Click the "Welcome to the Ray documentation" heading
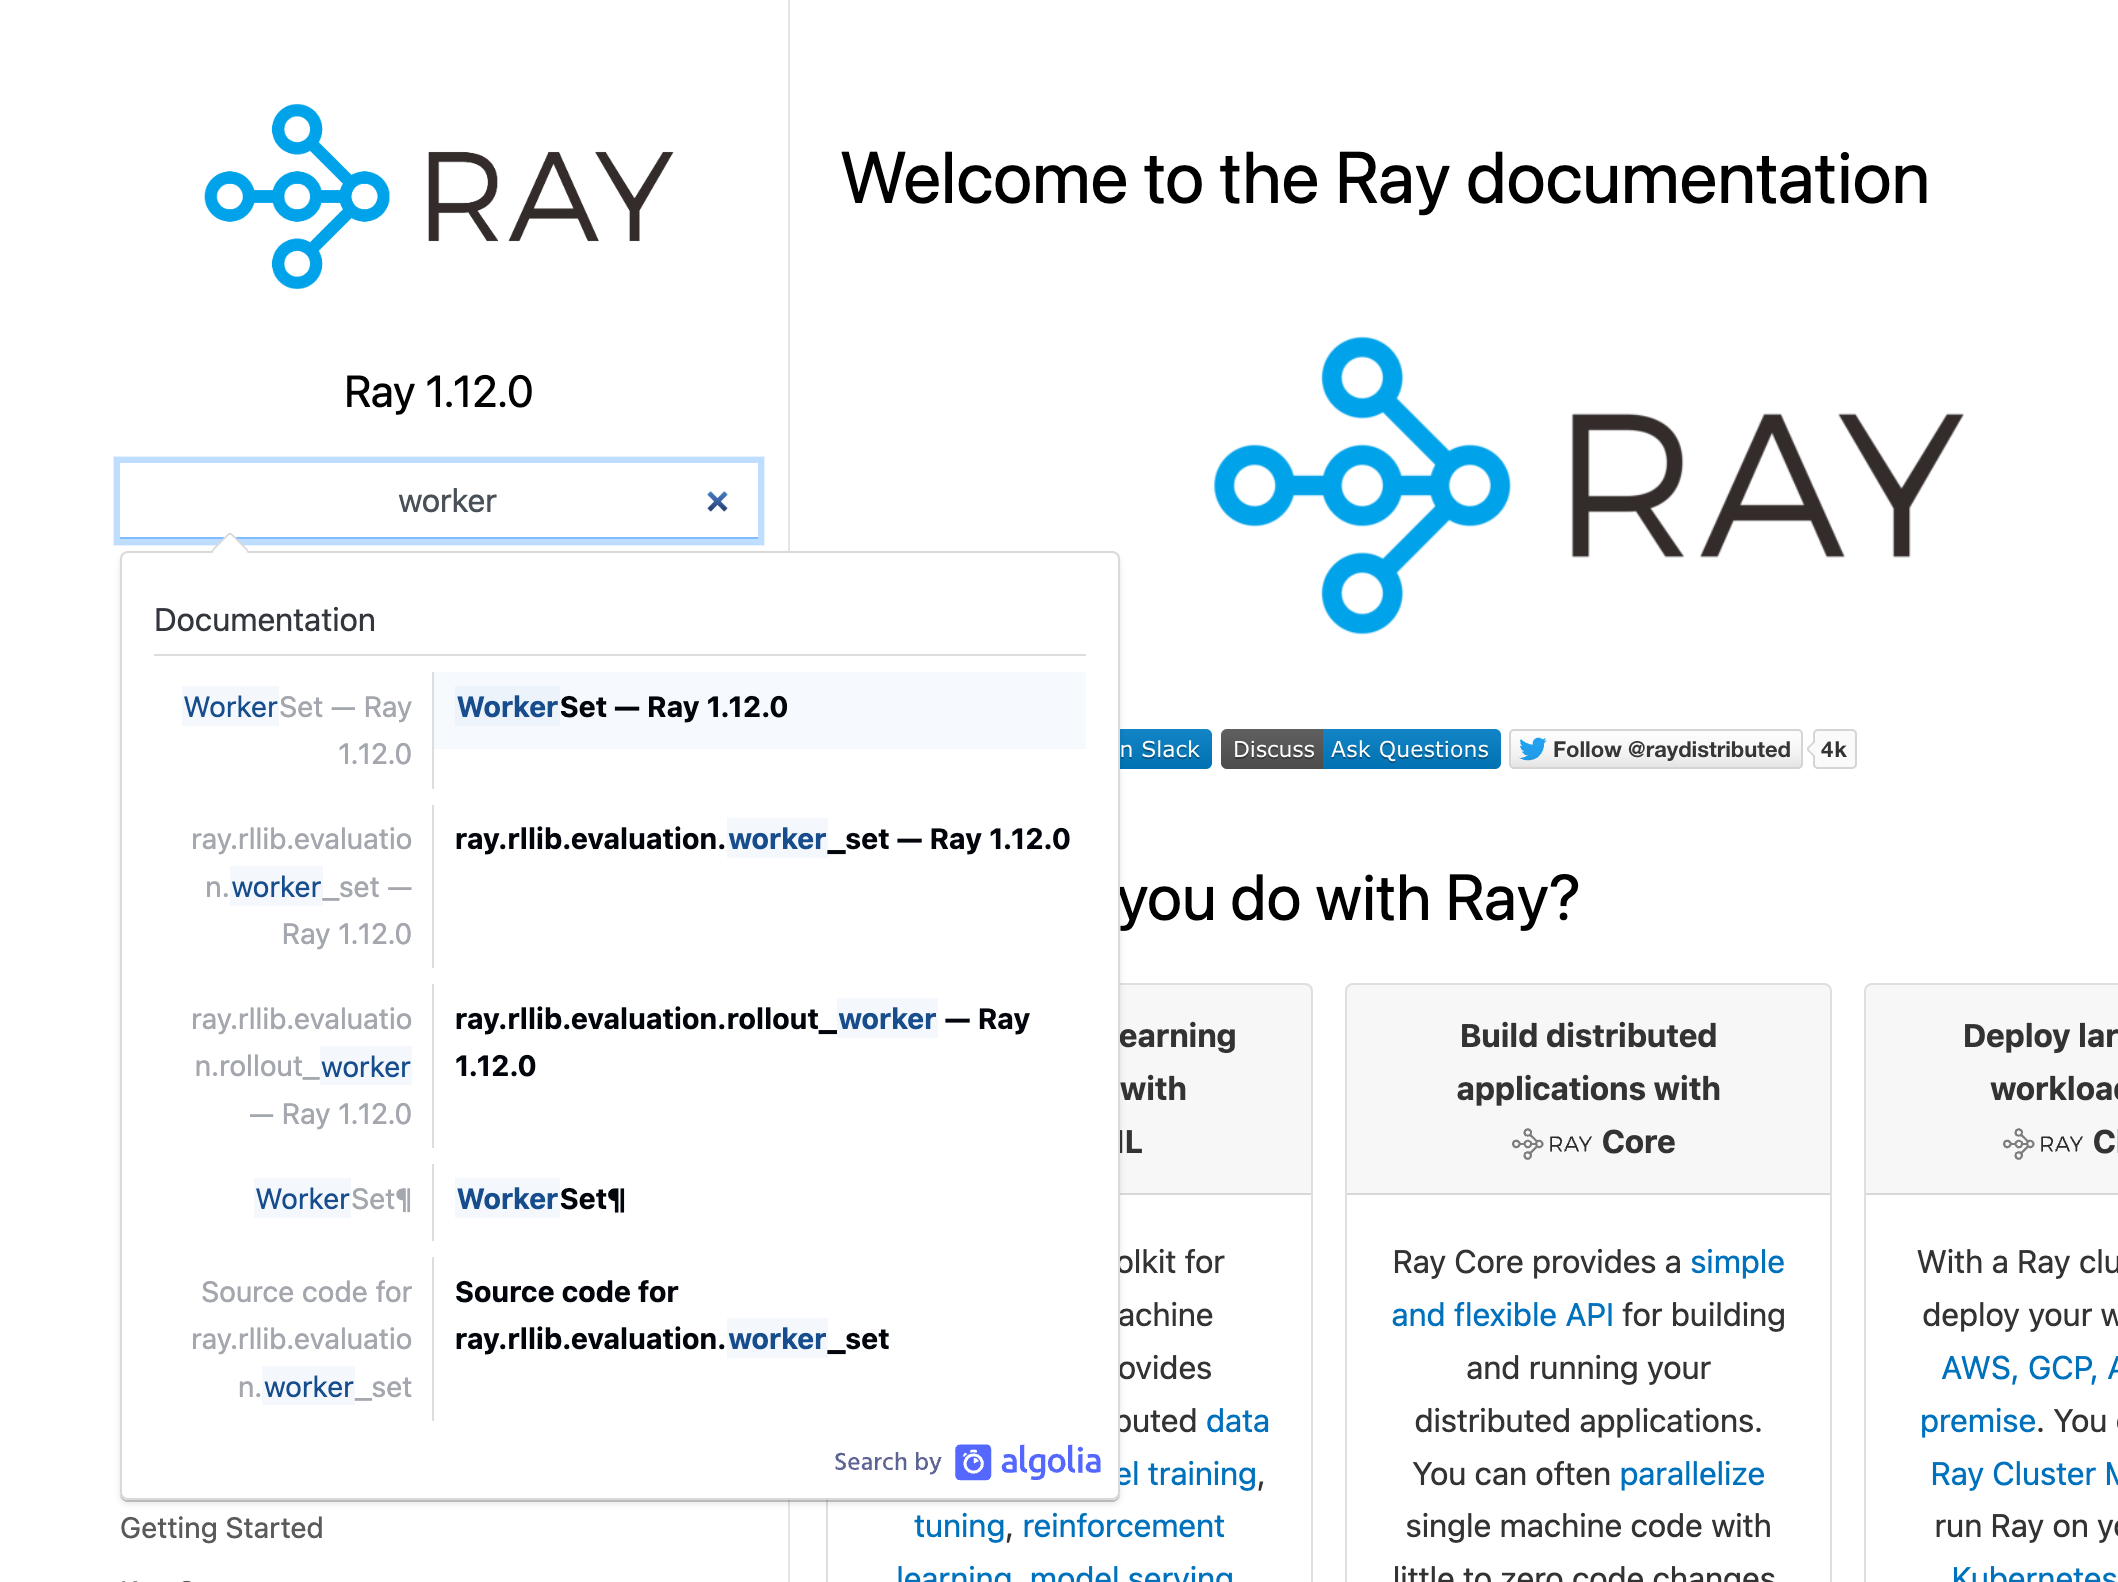The image size is (2118, 1582). tap(1385, 179)
